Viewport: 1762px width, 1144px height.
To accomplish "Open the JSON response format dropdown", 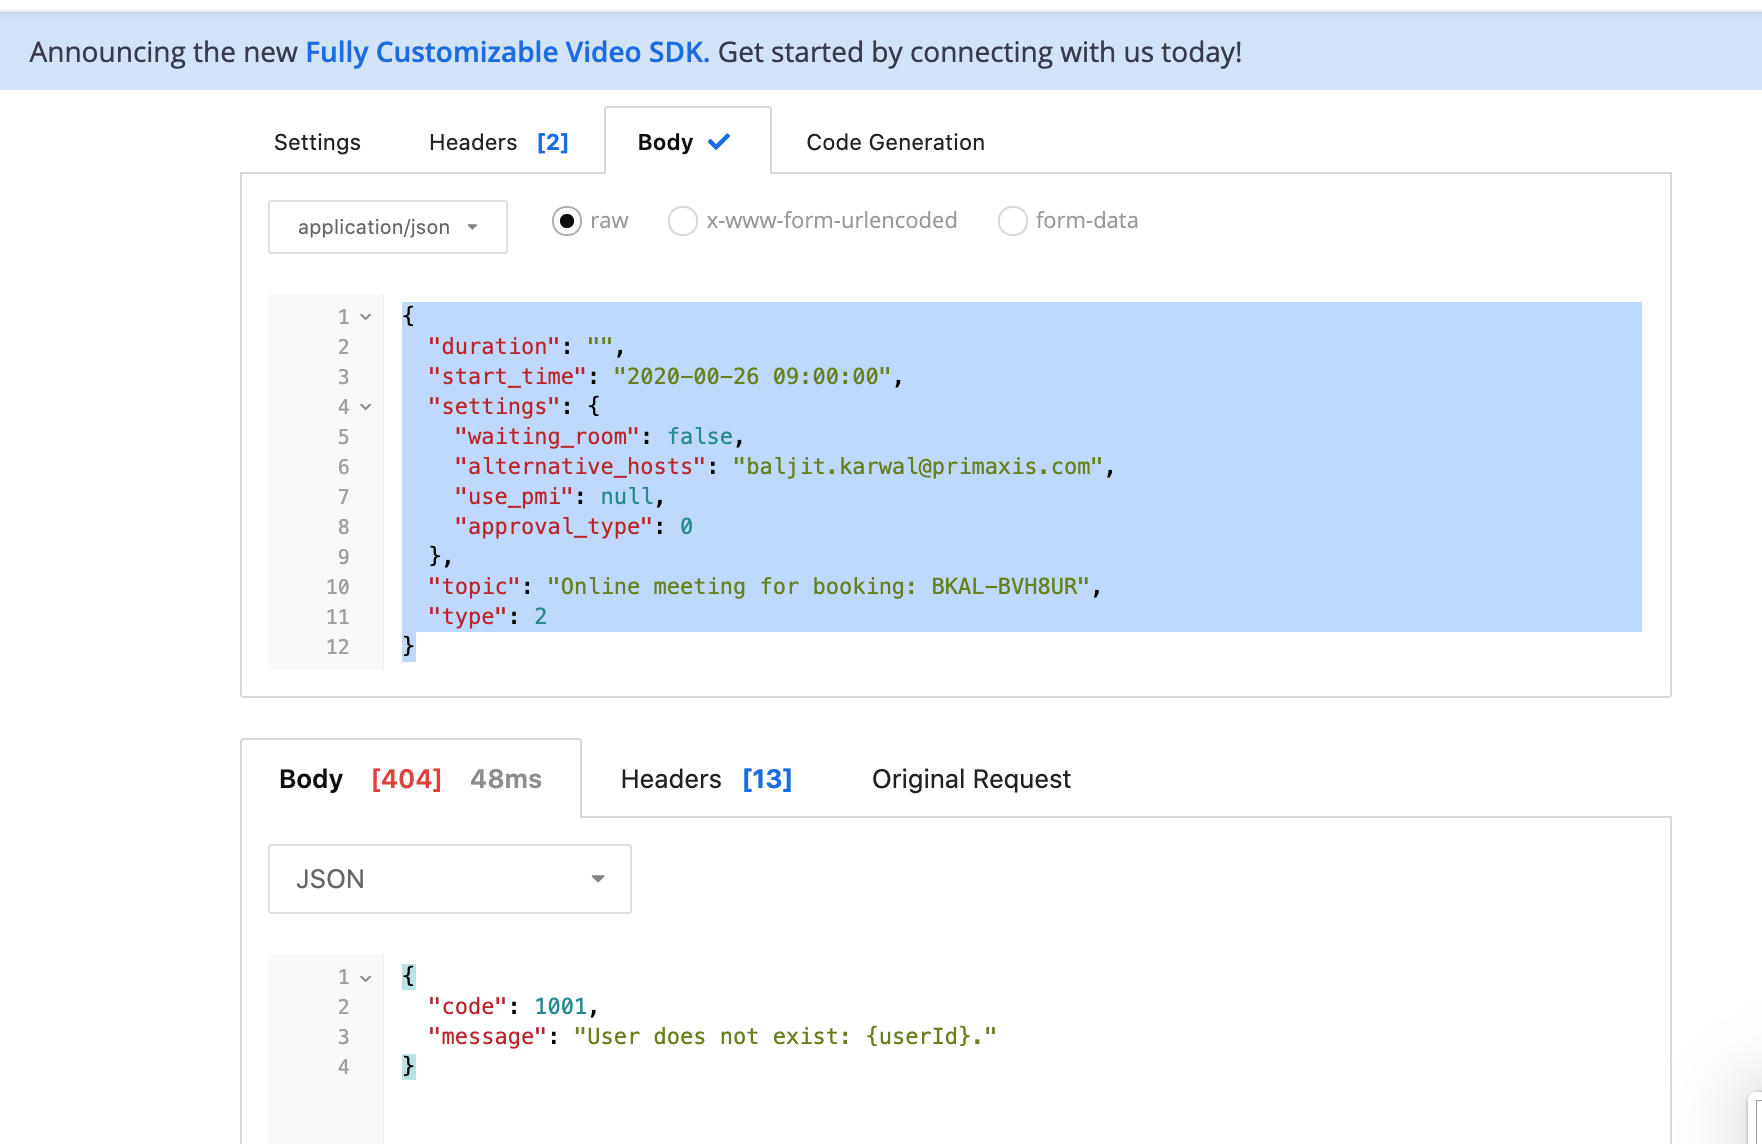I will [449, 879].
